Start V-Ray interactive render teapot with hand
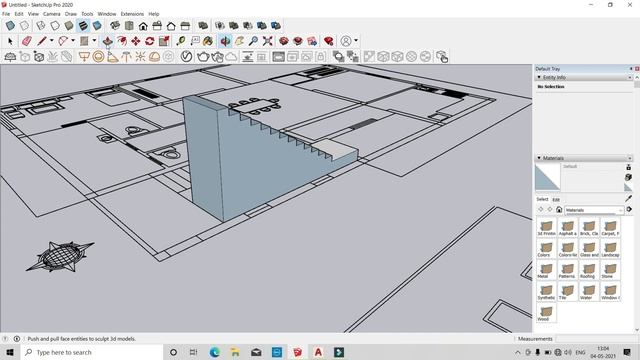Image resolution: width=640 pixels, height=360 pixels. tap(217, 57)
